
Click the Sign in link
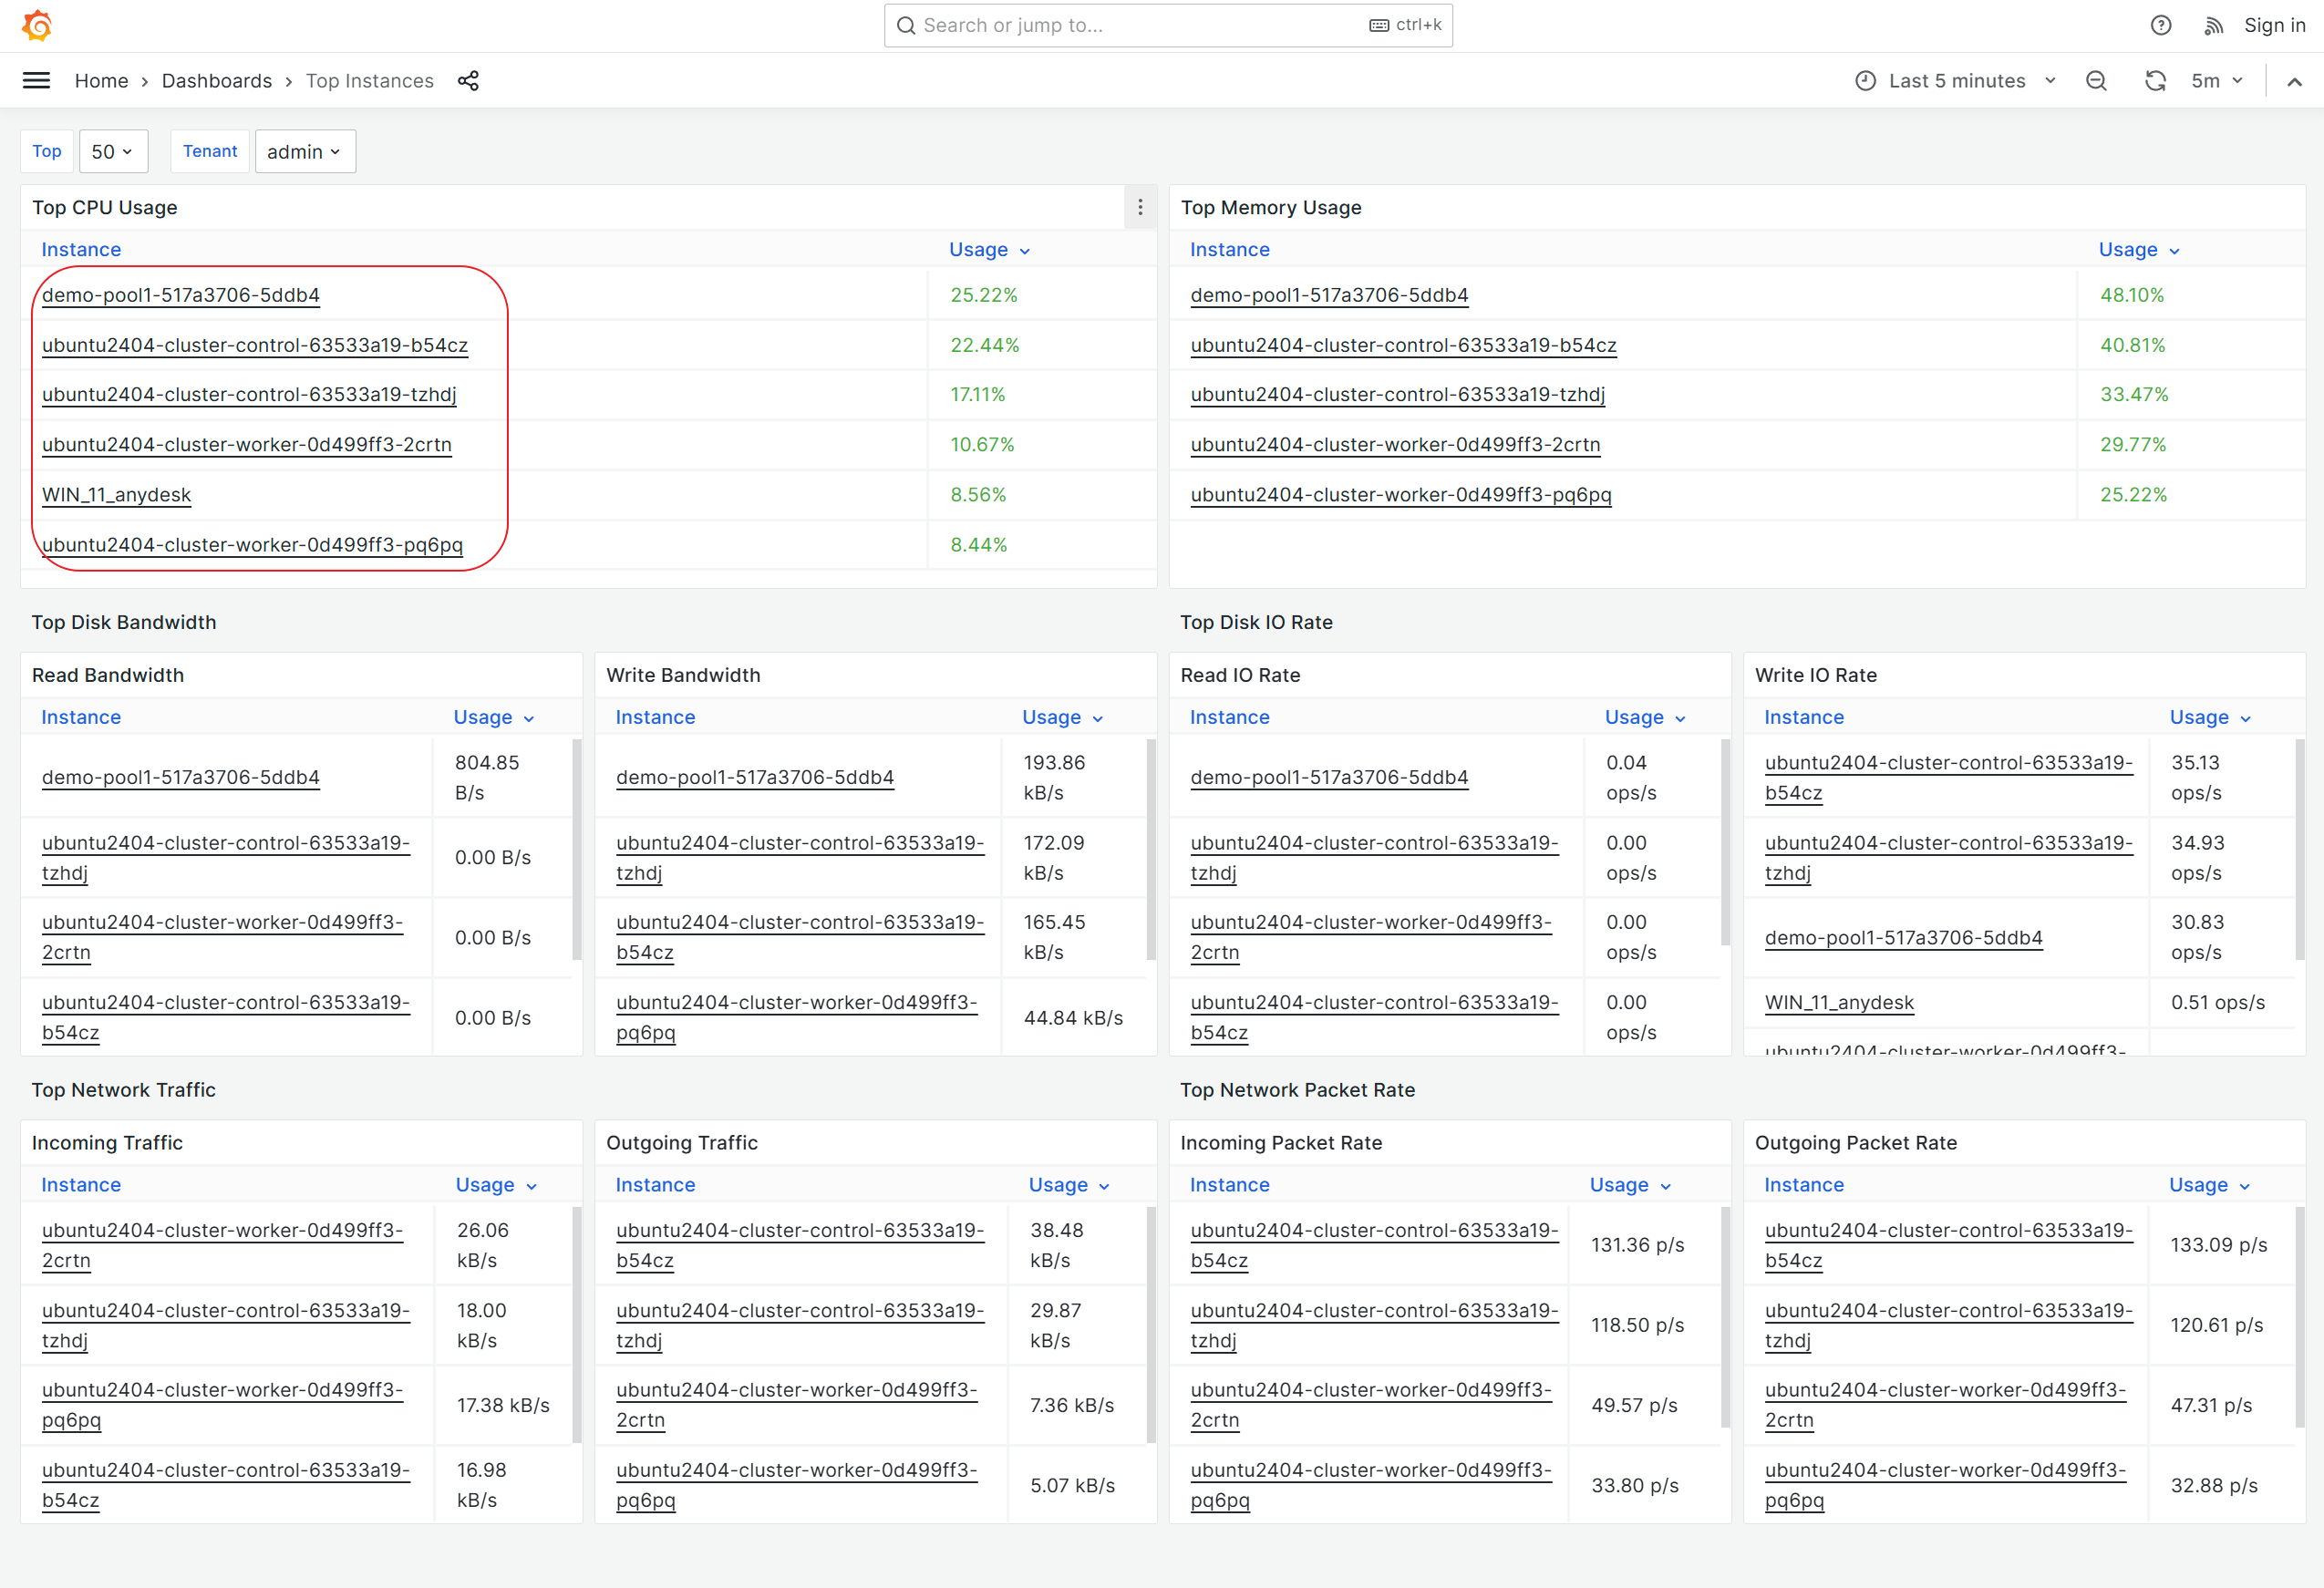pyautogui.click(x=2274, y=25)
